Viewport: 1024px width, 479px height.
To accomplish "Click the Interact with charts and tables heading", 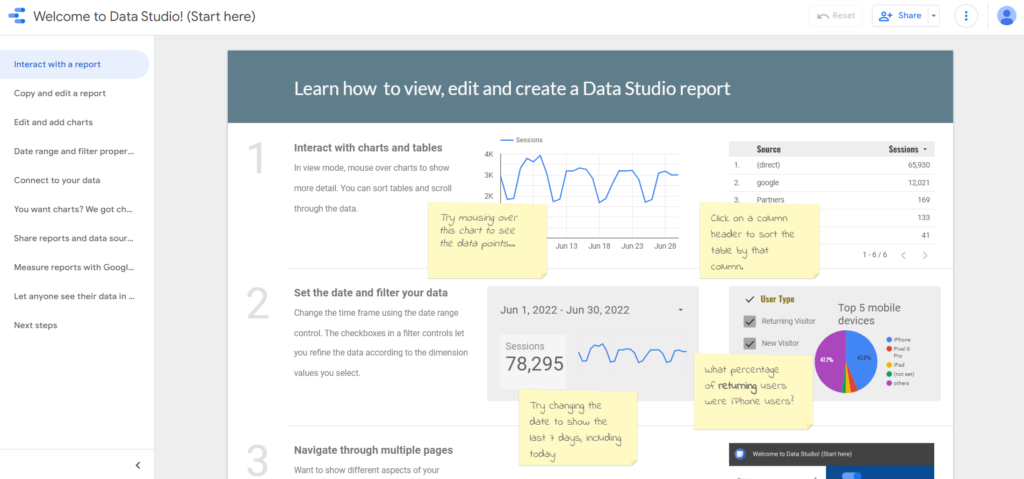I will point(368,148).
